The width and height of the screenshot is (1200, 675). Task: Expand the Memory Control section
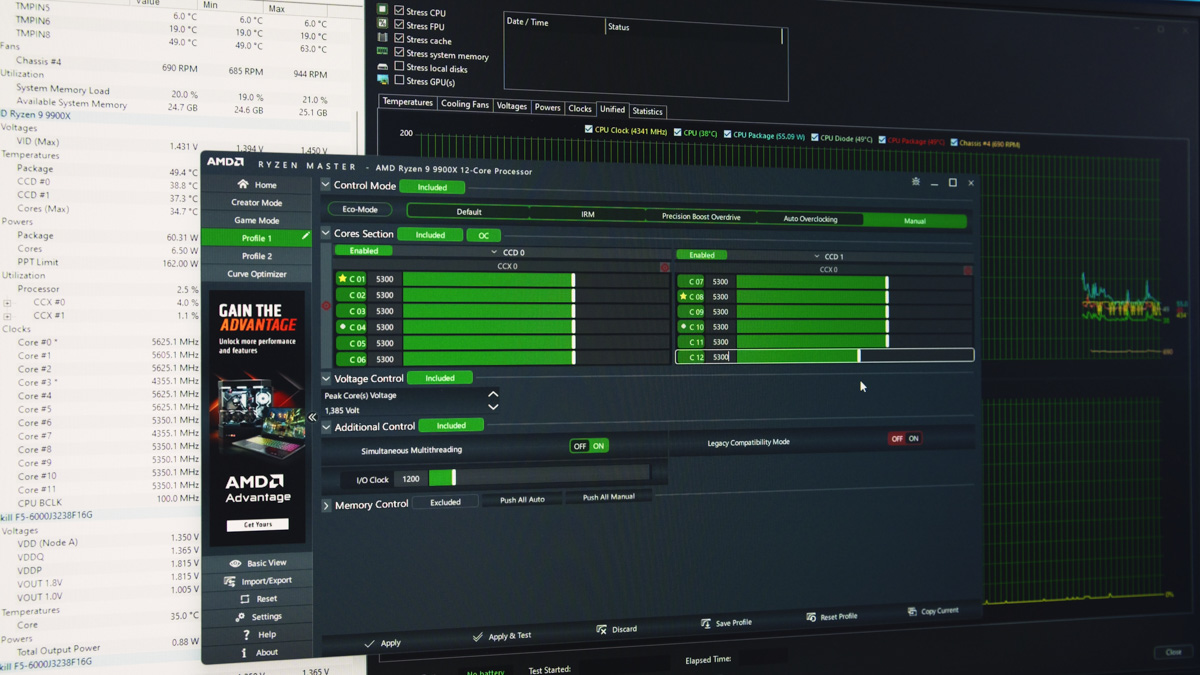pyautogui.click(x=325, y=505)
